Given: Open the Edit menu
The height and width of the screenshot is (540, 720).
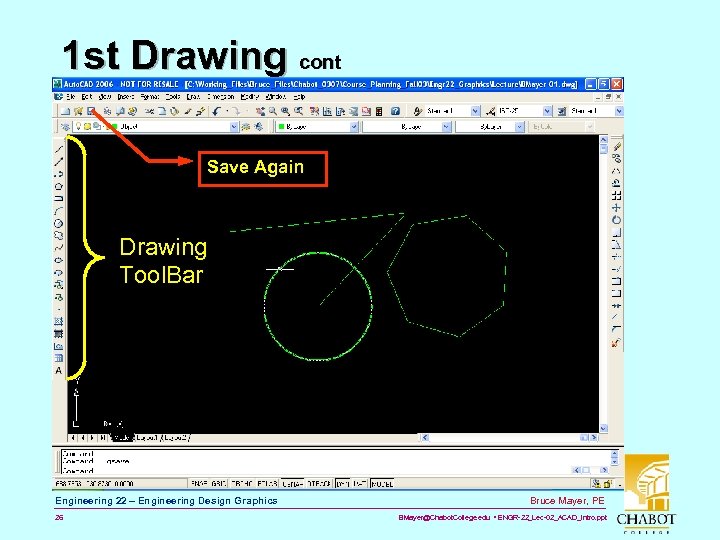Looking at the screenshot, I should [x=87, y=97].
